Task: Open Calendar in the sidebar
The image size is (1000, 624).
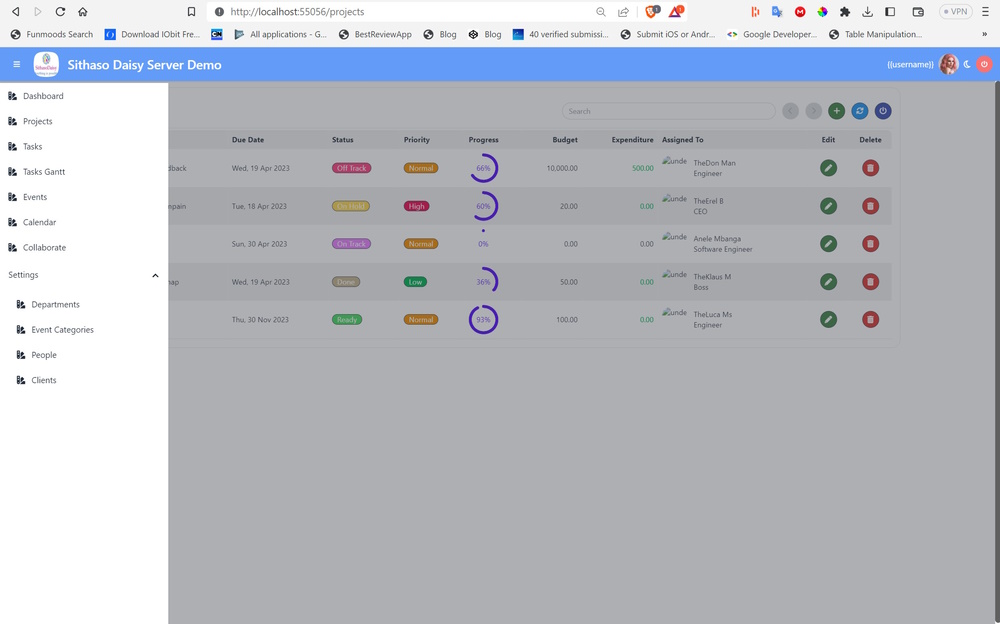Action: click(40, 222)
